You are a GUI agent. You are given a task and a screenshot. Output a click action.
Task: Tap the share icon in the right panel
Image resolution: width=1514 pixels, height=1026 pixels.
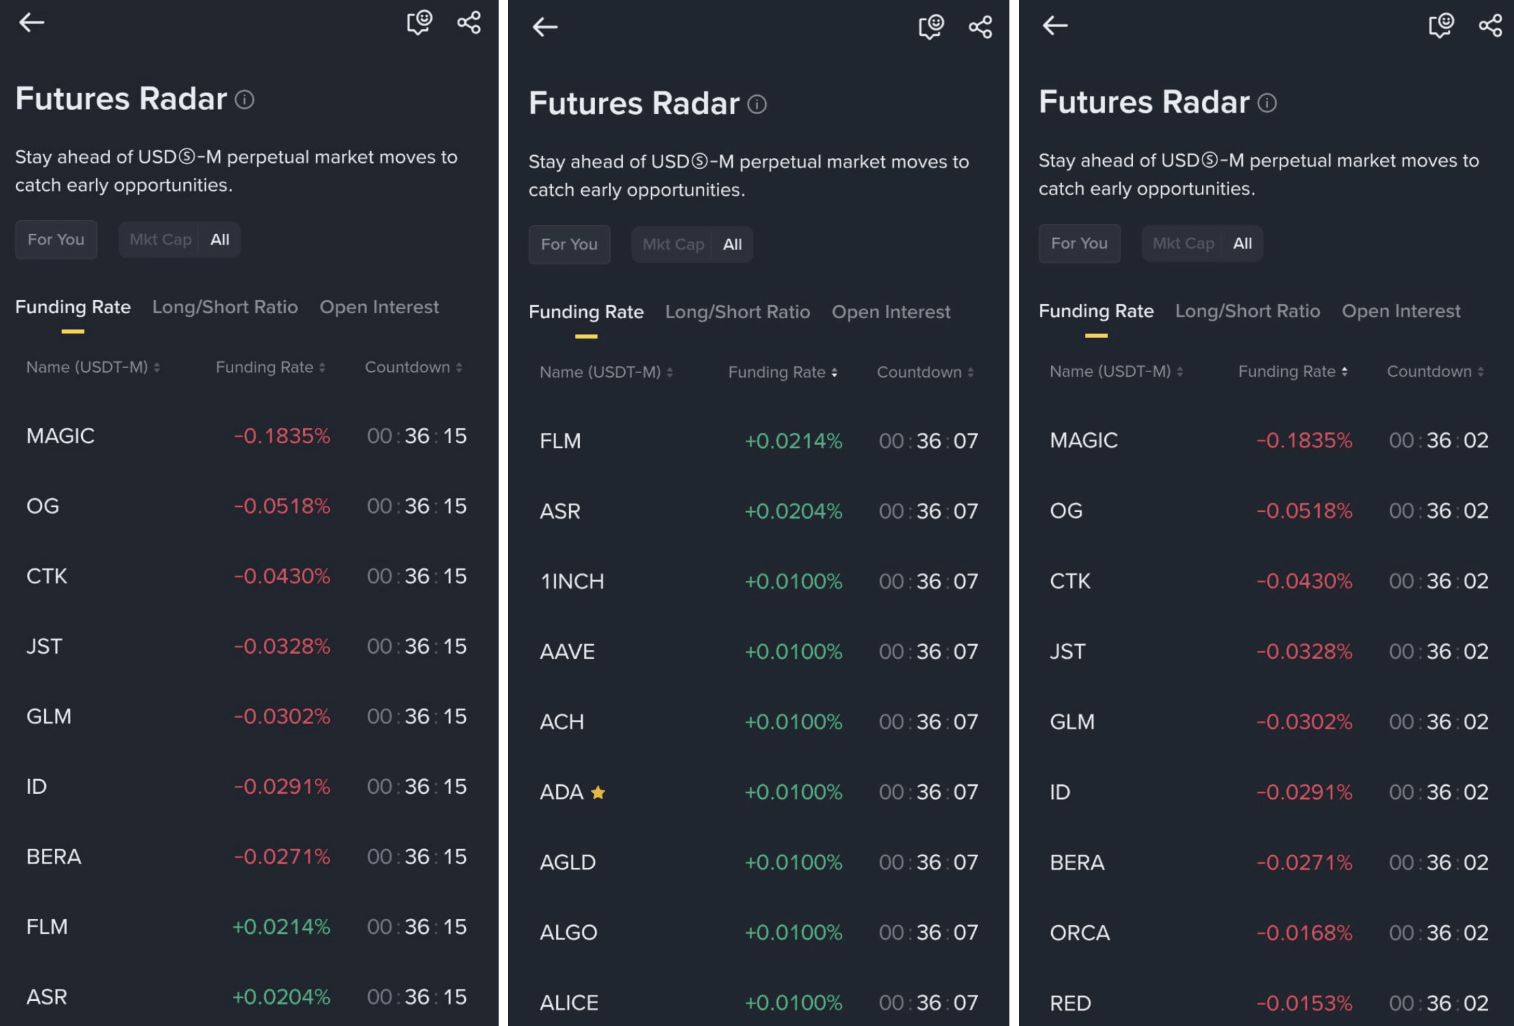pyautogui.click(x=1490, y=25)
